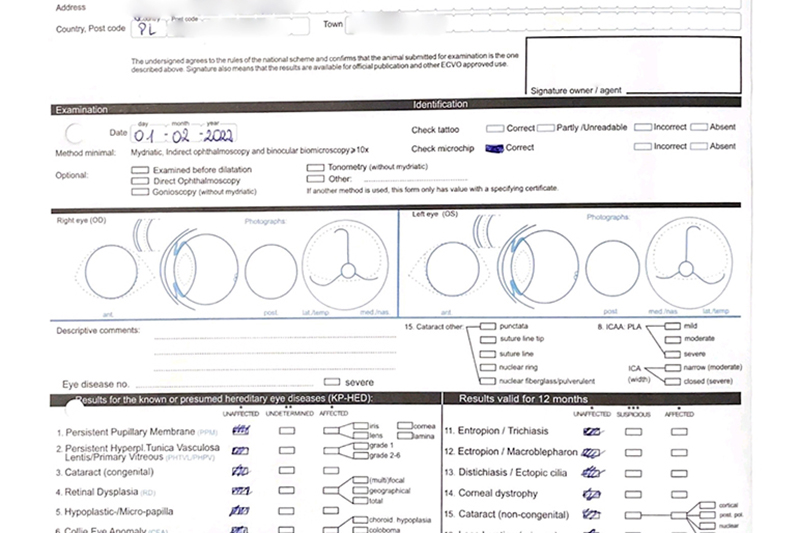Select the Right eye anterior circle diagram
This screenshot has height=533, width=800.
tap(111, 271)
